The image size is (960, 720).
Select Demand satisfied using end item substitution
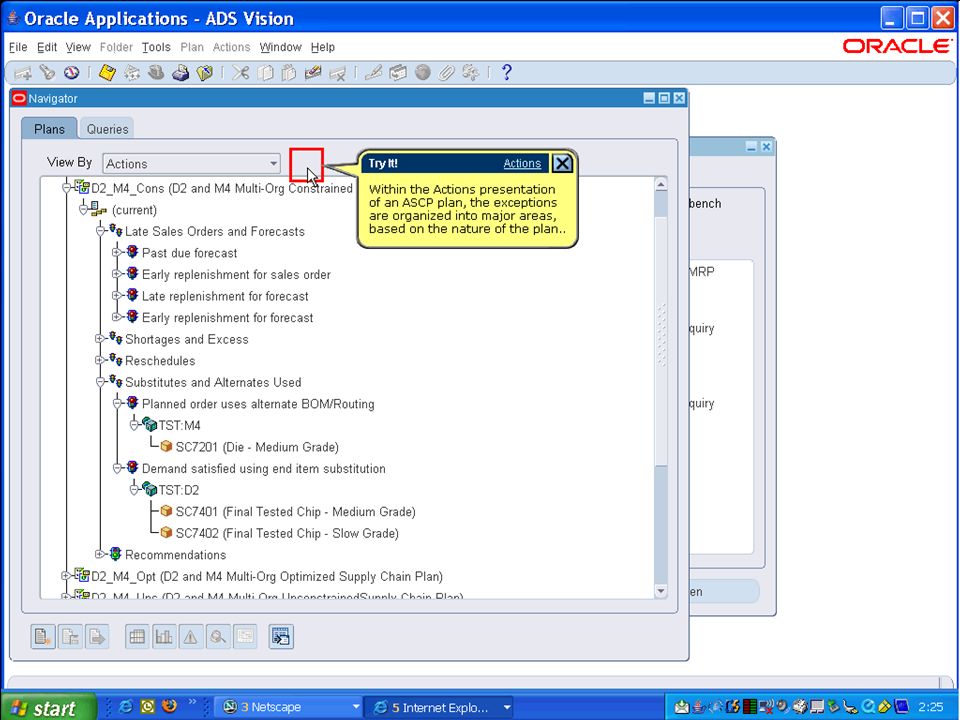pos(264,468)
